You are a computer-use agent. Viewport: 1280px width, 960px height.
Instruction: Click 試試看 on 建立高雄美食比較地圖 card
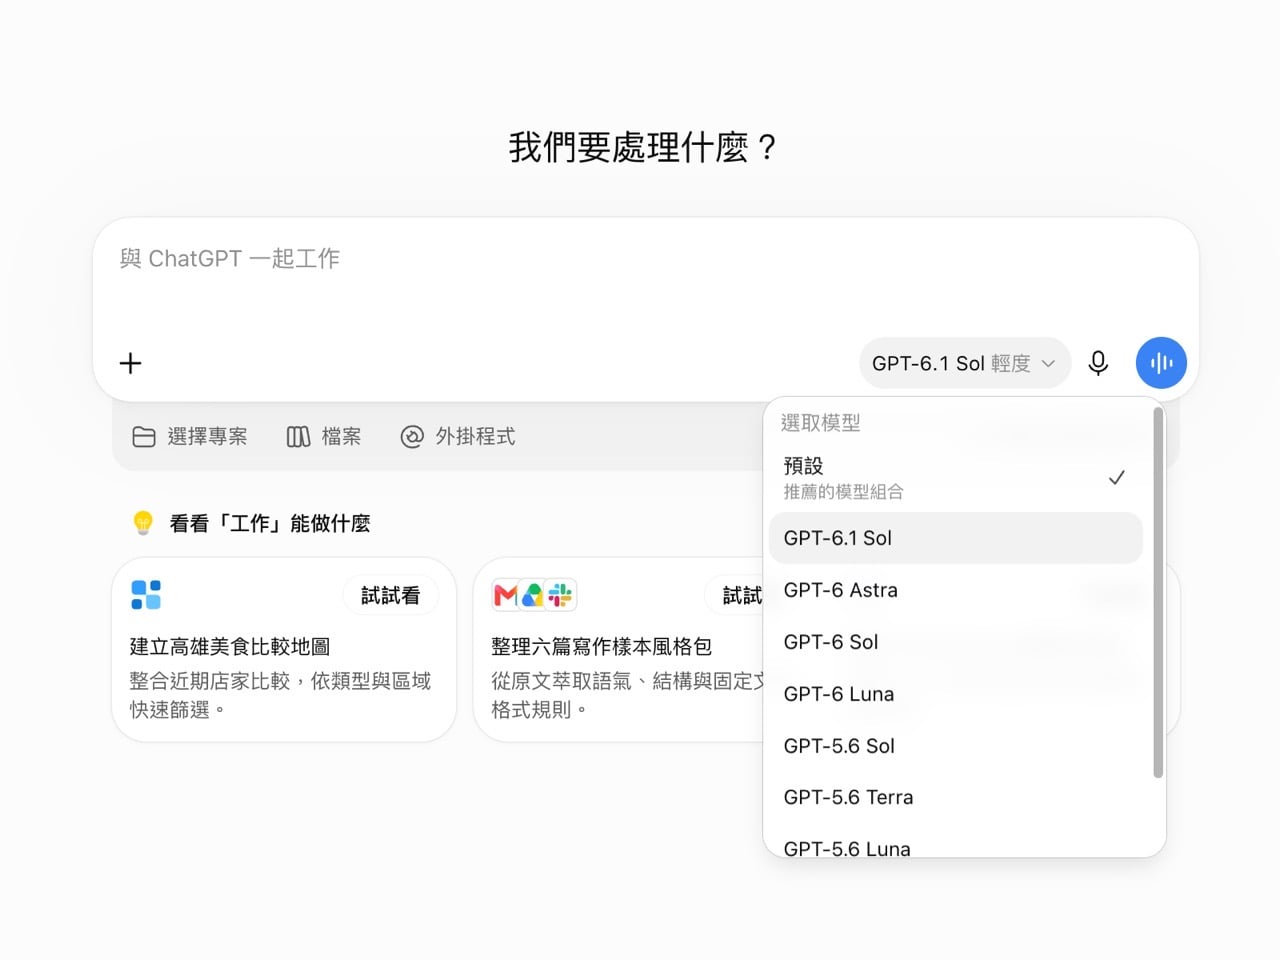[x=390, y=596]
